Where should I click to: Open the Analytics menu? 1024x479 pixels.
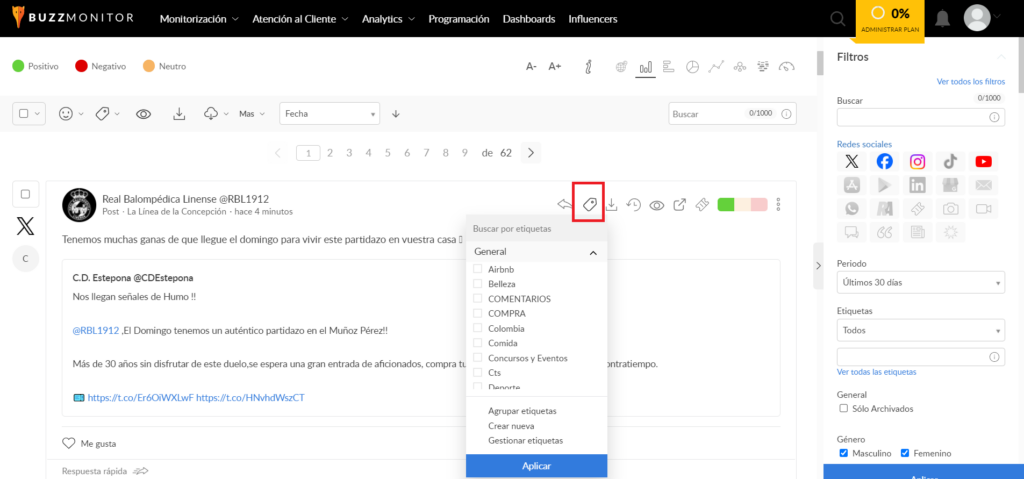point(389,19)
